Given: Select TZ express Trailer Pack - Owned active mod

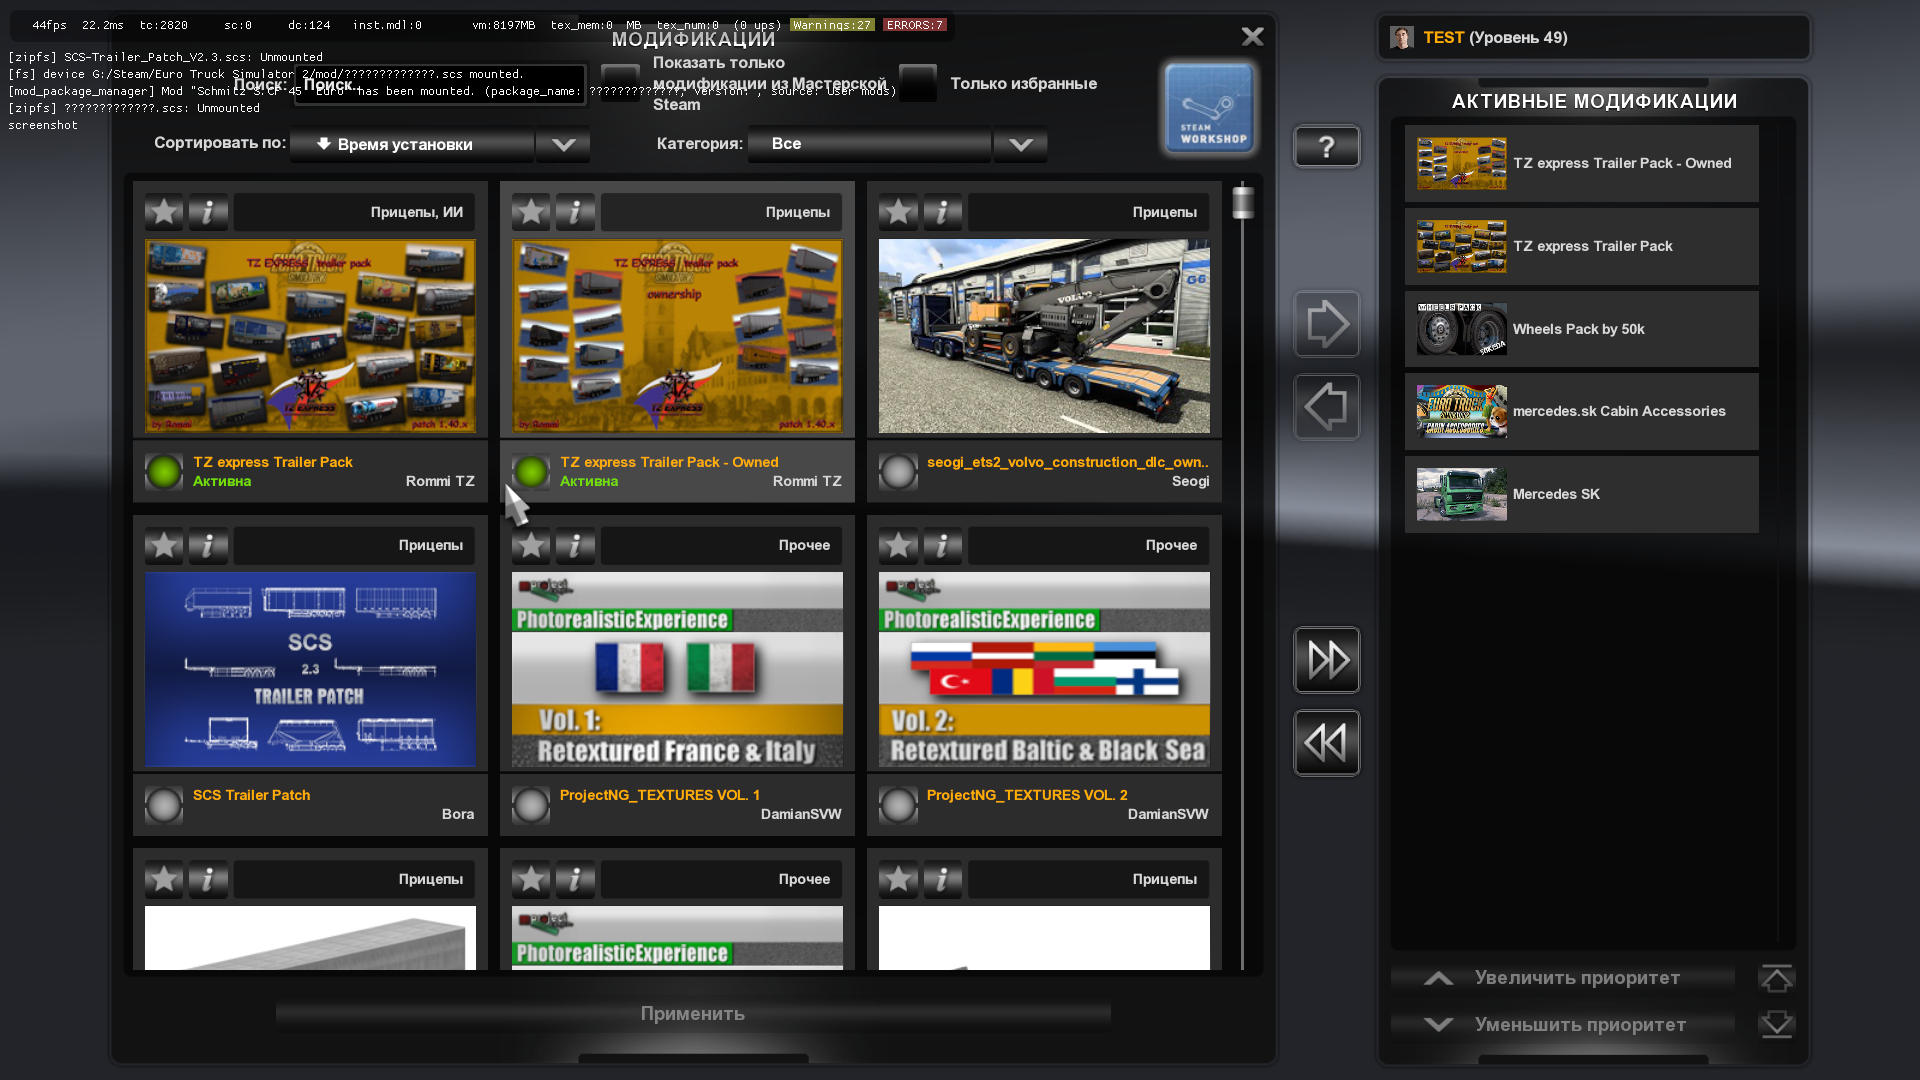Looking at the screenshot, I should 1581,163.
